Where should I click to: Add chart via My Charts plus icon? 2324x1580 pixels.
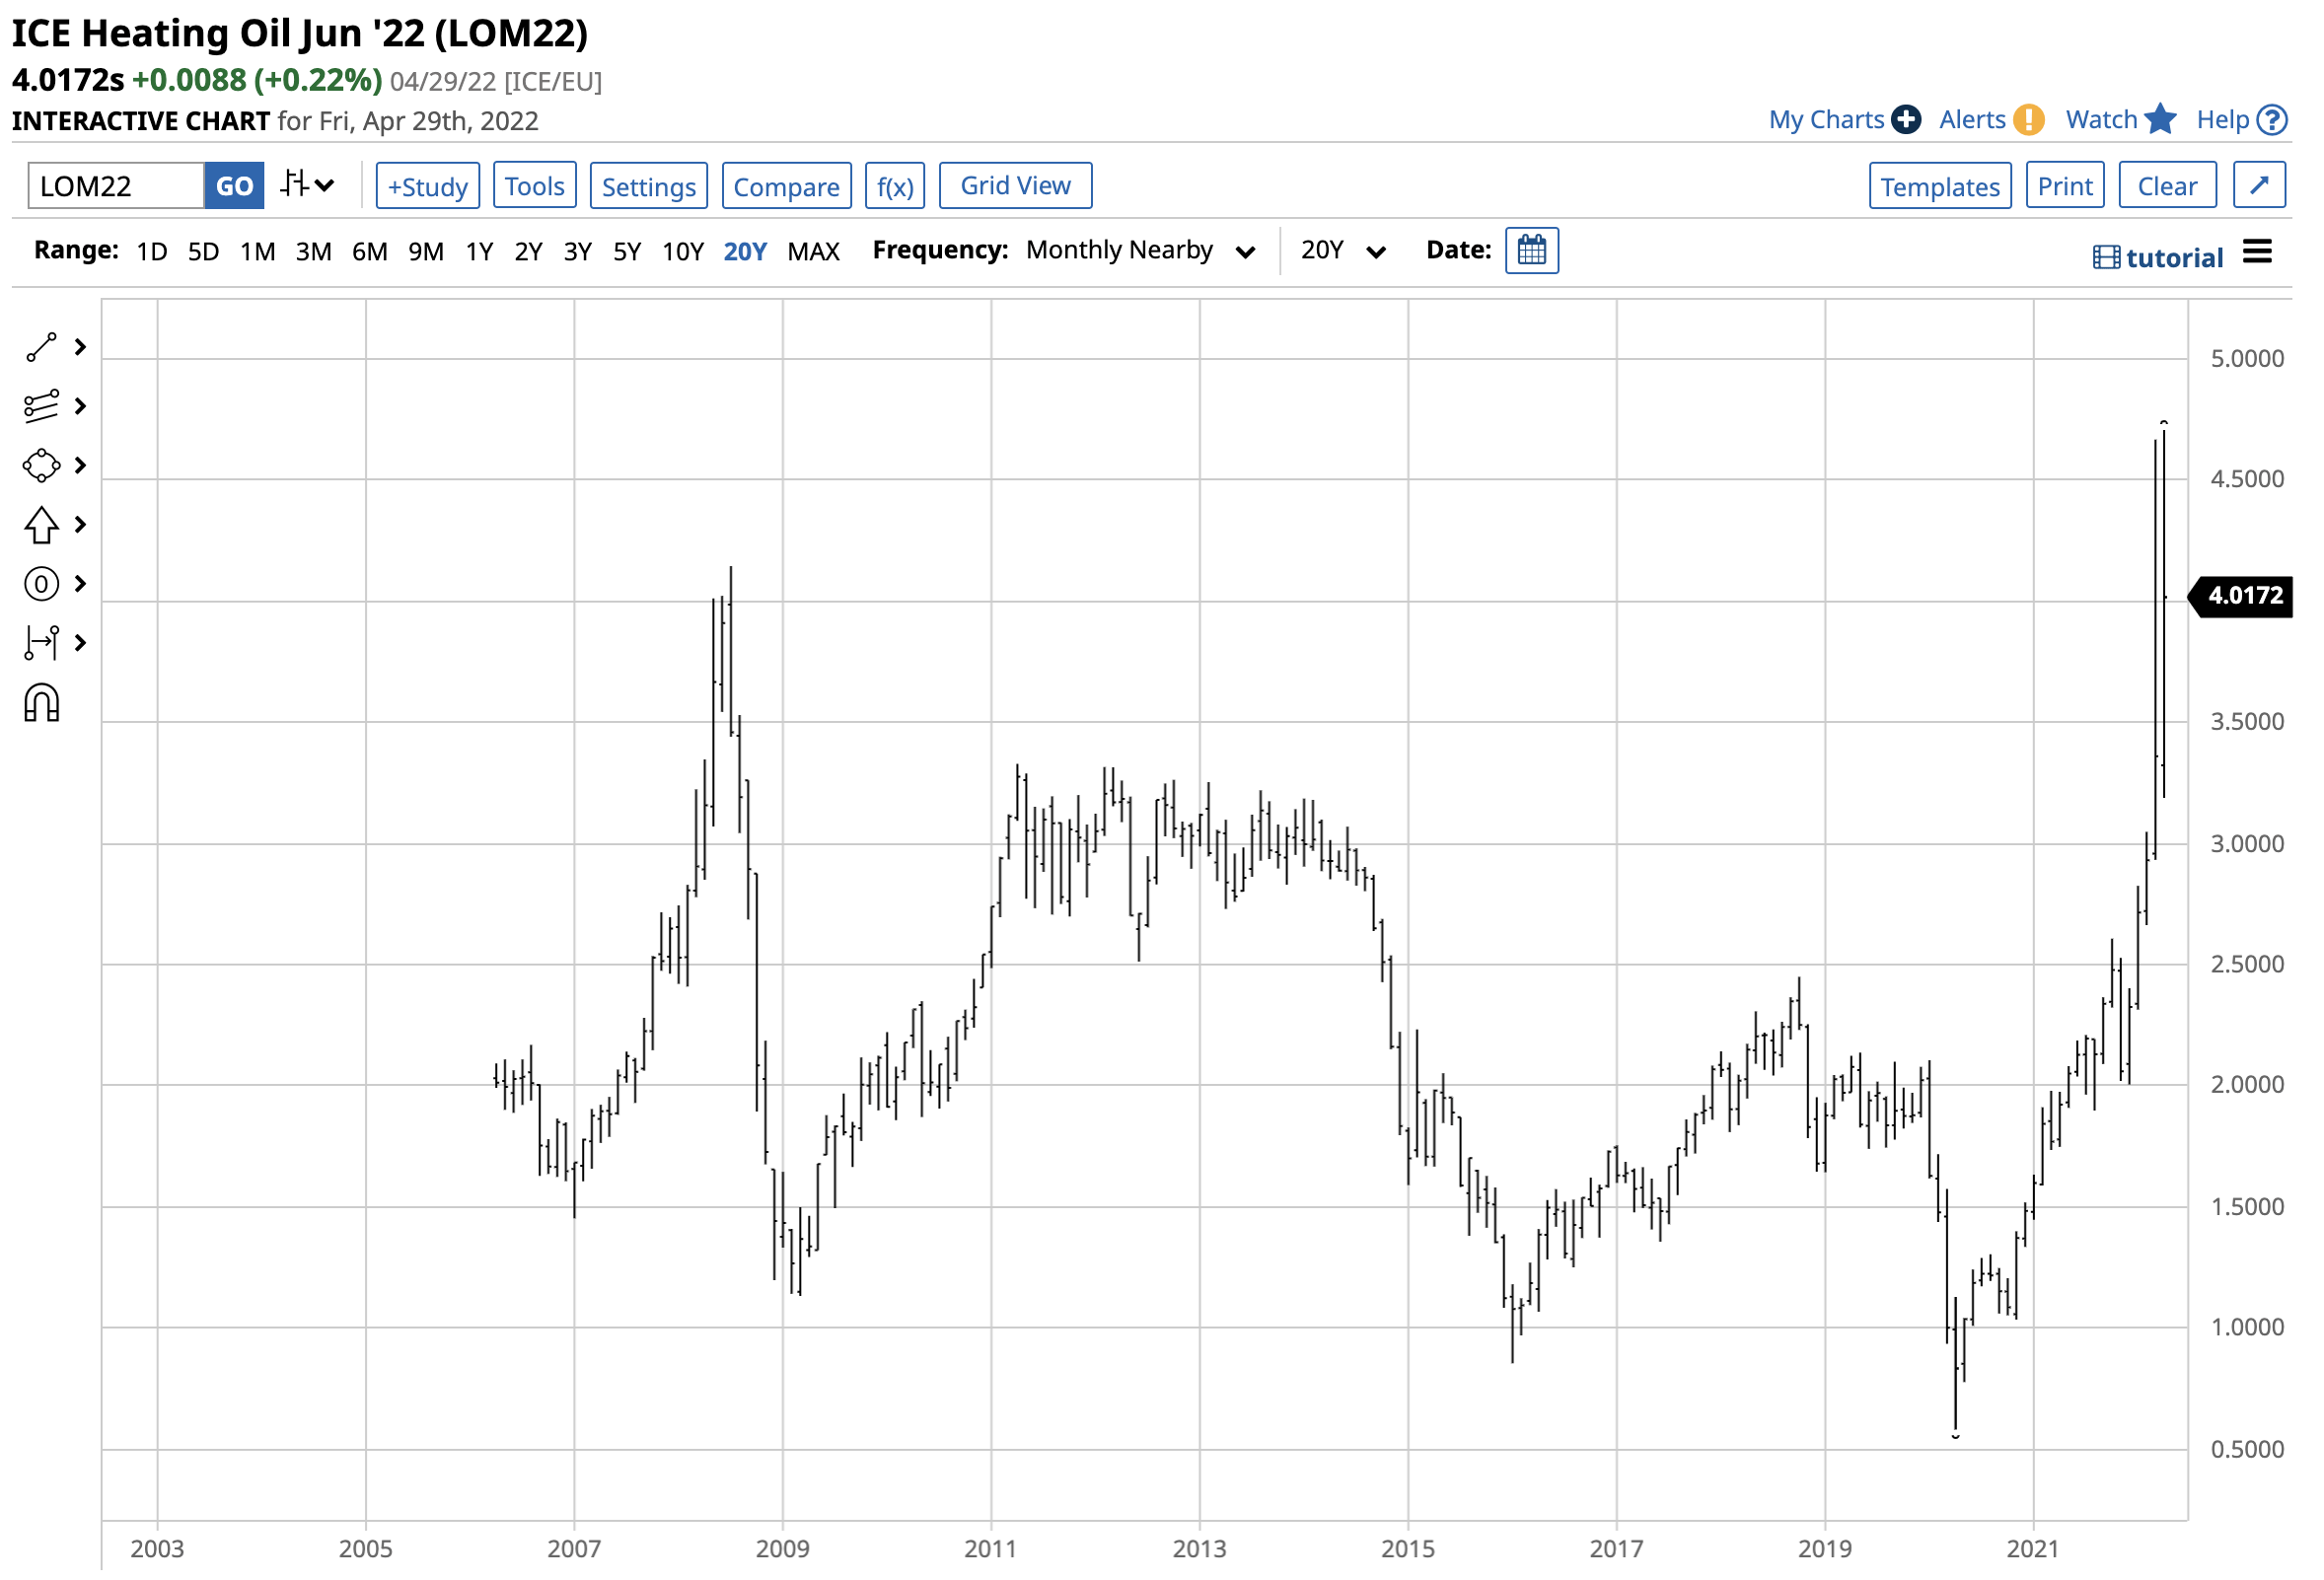pyautogui.click(x=1906, y=119)
